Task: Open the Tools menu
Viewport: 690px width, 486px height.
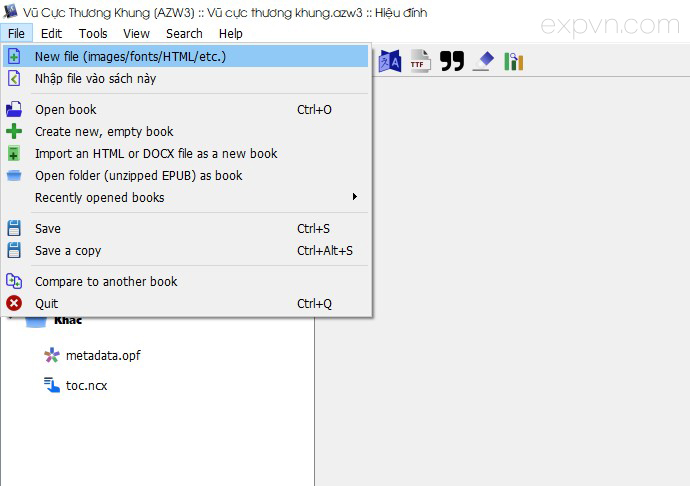Action: pos(93,33)
